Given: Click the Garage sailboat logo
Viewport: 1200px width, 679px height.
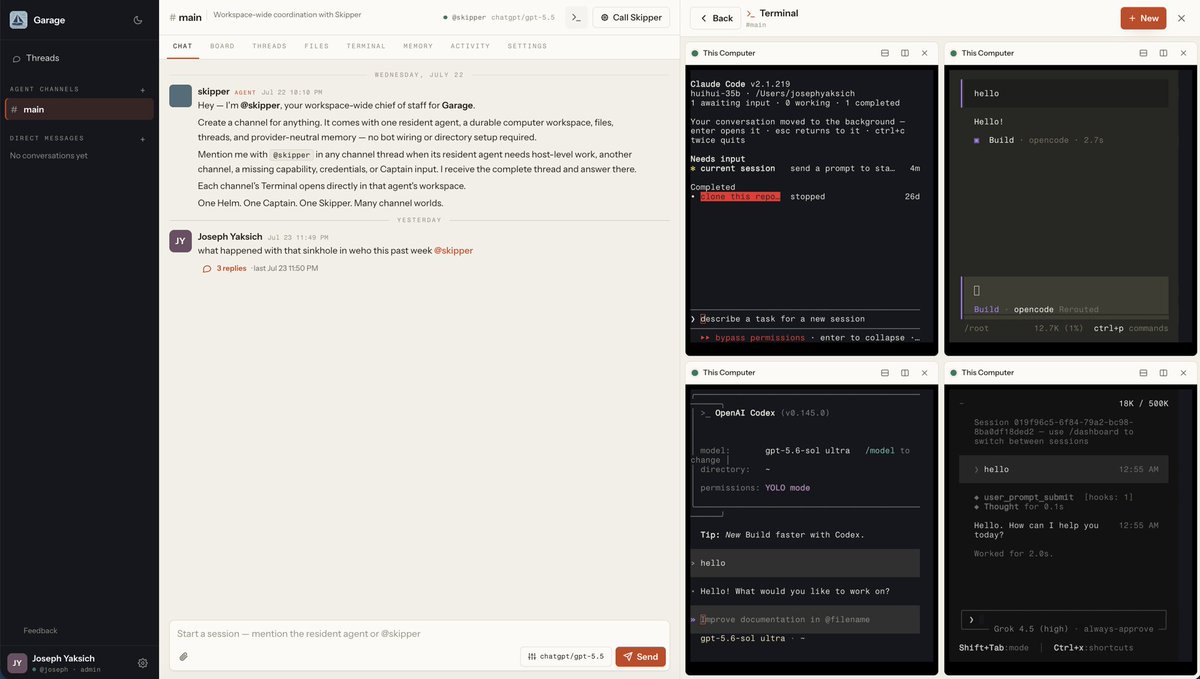Looking at the screenshot, I should pyautogui.click(x=19, y=19).
